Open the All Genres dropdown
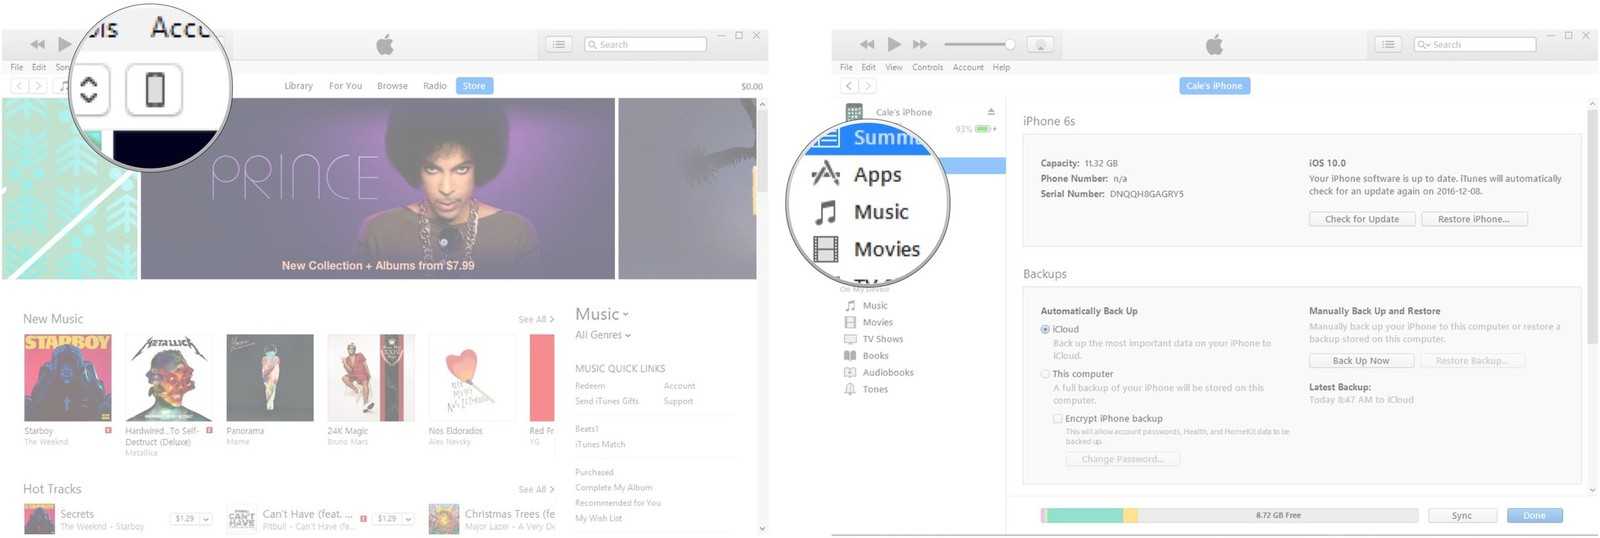 coord(603,335)
